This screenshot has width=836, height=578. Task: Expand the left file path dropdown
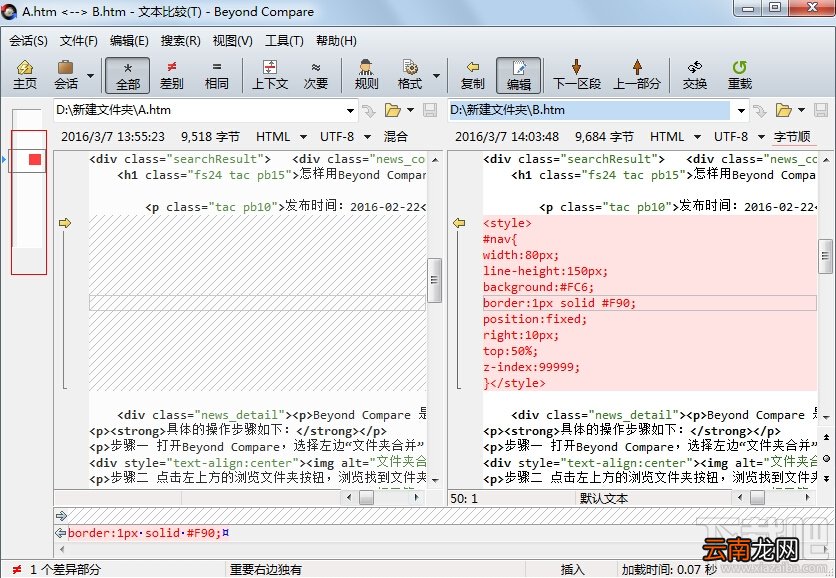(350, 111)
